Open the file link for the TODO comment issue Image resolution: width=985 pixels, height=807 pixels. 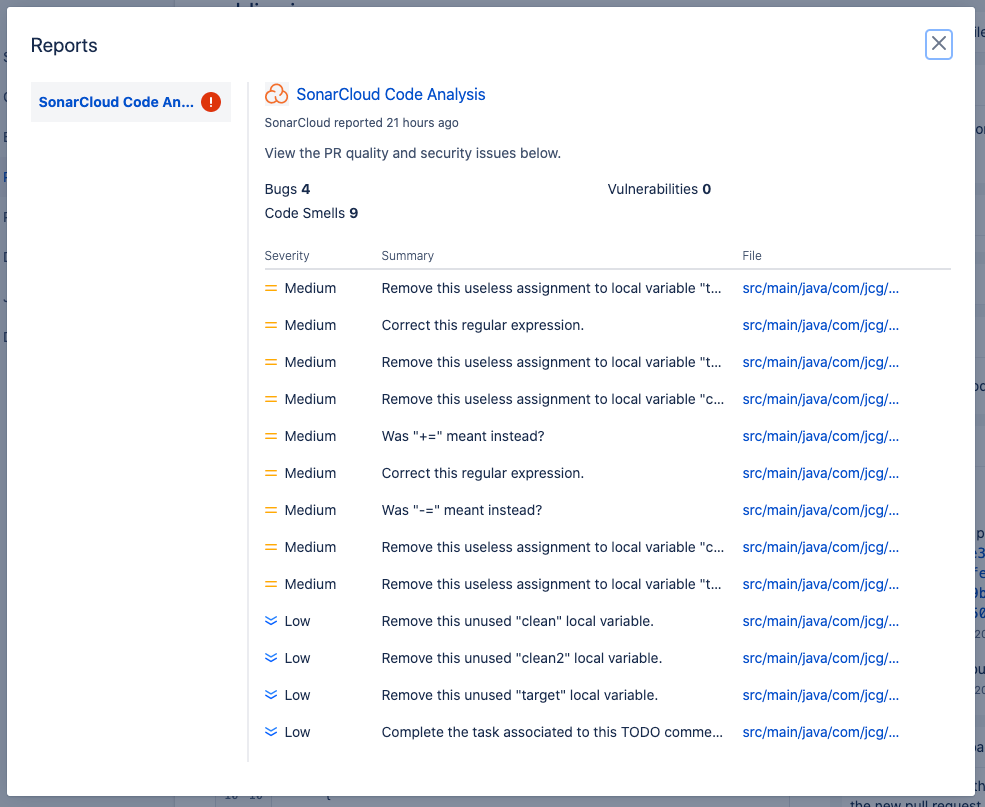[820, 732]
